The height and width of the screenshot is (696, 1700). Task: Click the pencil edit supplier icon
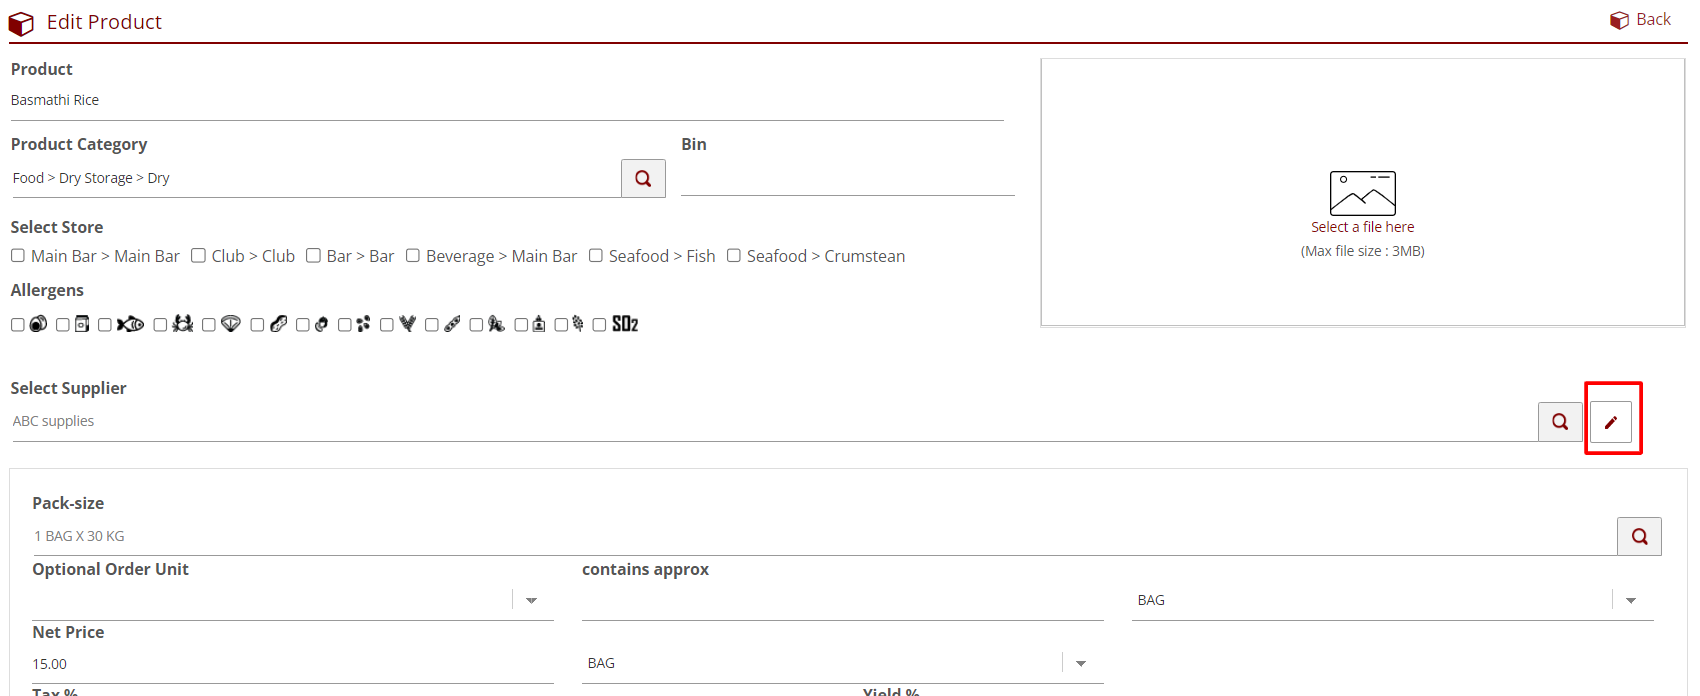tap(1611, 422)
